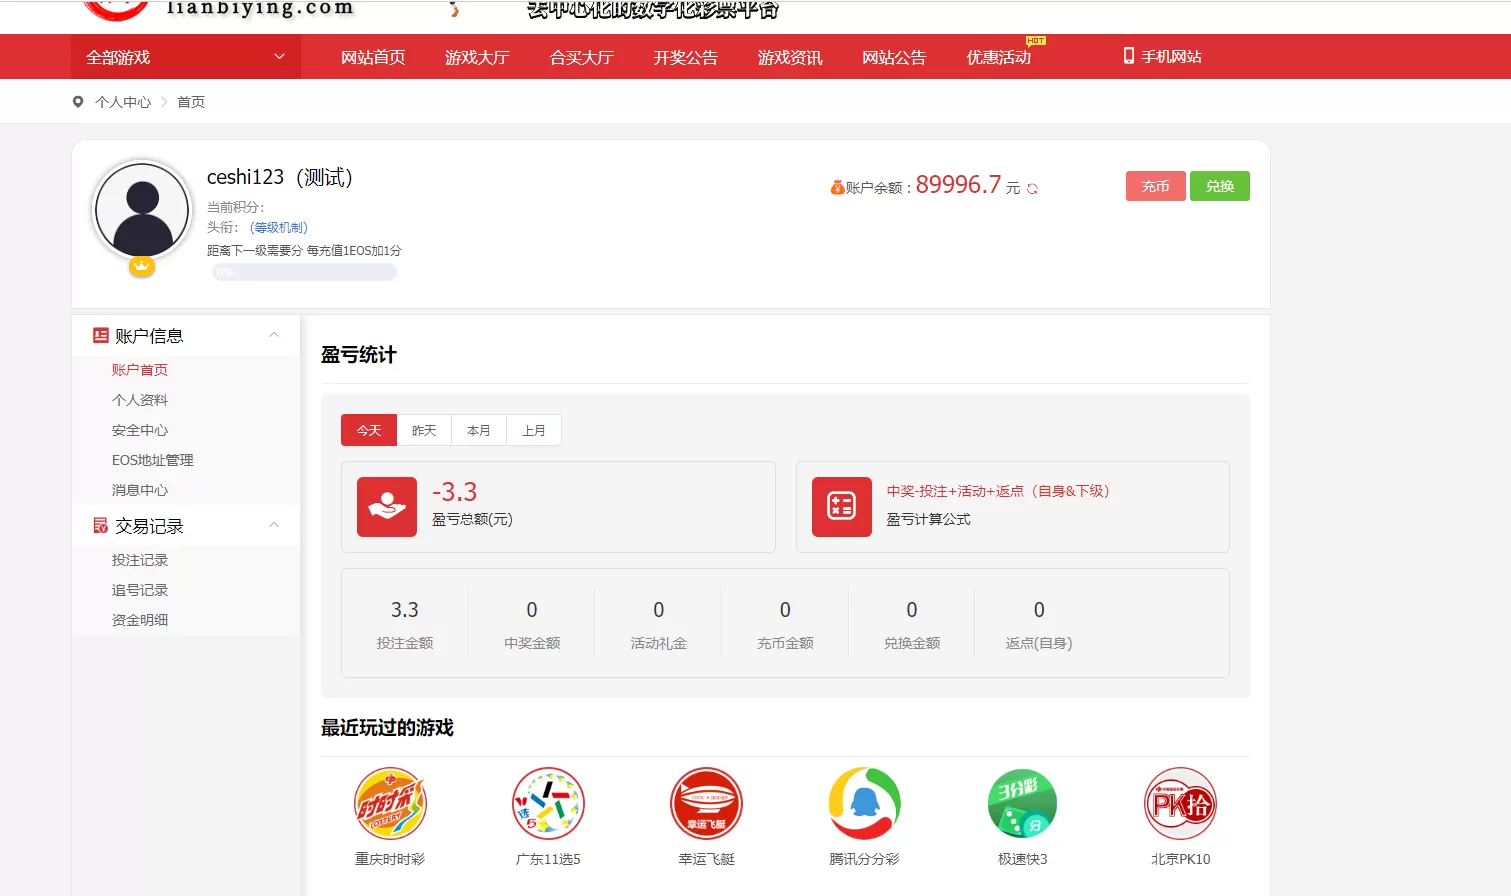Launch the 腾讯分分彩 game icon
This screenshot has height=896, width=1511.
(863, 803)
